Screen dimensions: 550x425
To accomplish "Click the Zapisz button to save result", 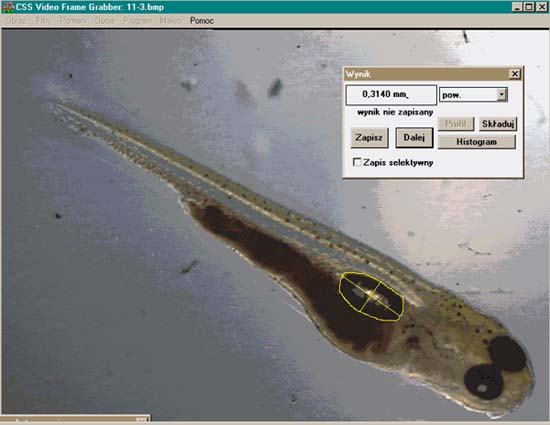I will [x=369, y=137].
